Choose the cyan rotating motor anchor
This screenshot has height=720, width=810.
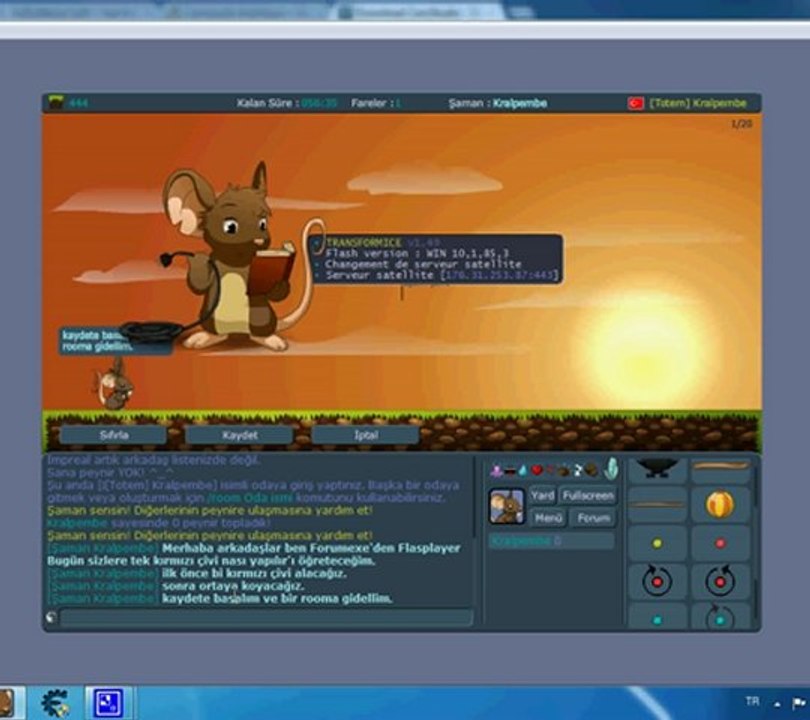(x=720, y=618)
